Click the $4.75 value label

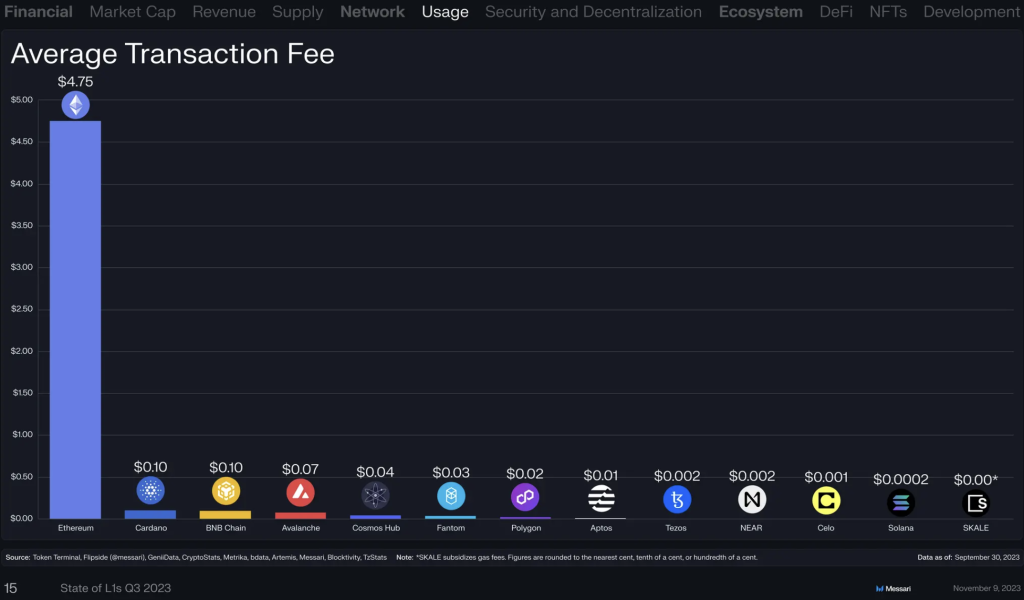[75, 82]
